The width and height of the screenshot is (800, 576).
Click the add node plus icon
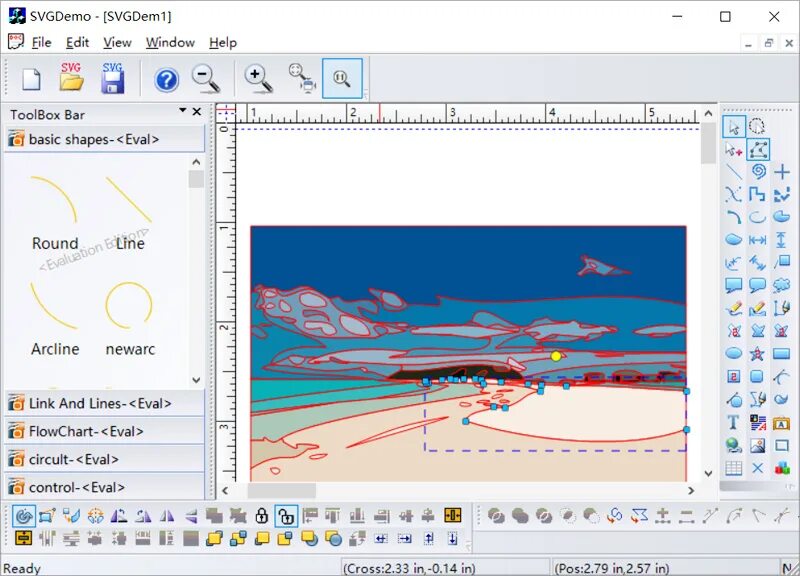663,516
